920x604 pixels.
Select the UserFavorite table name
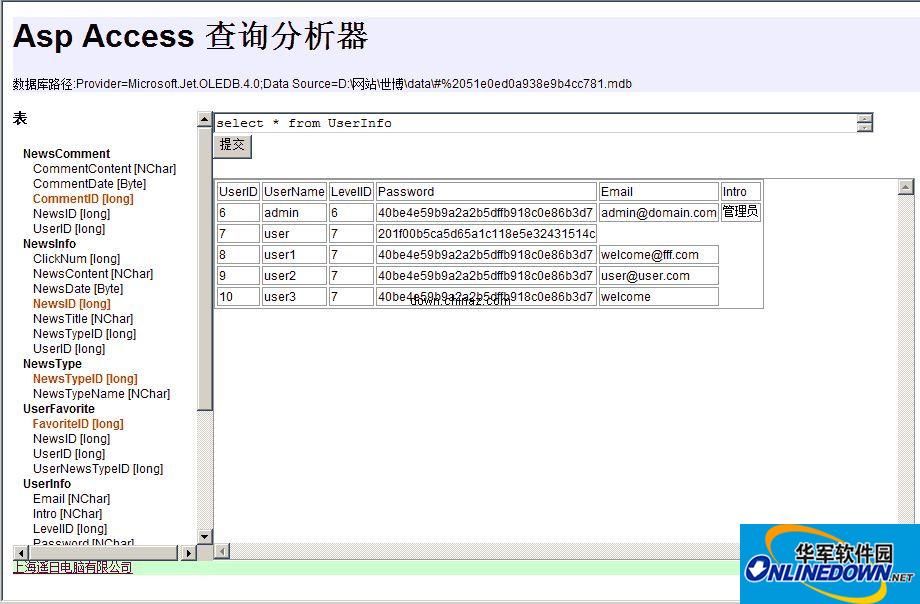tap(59, 409)
